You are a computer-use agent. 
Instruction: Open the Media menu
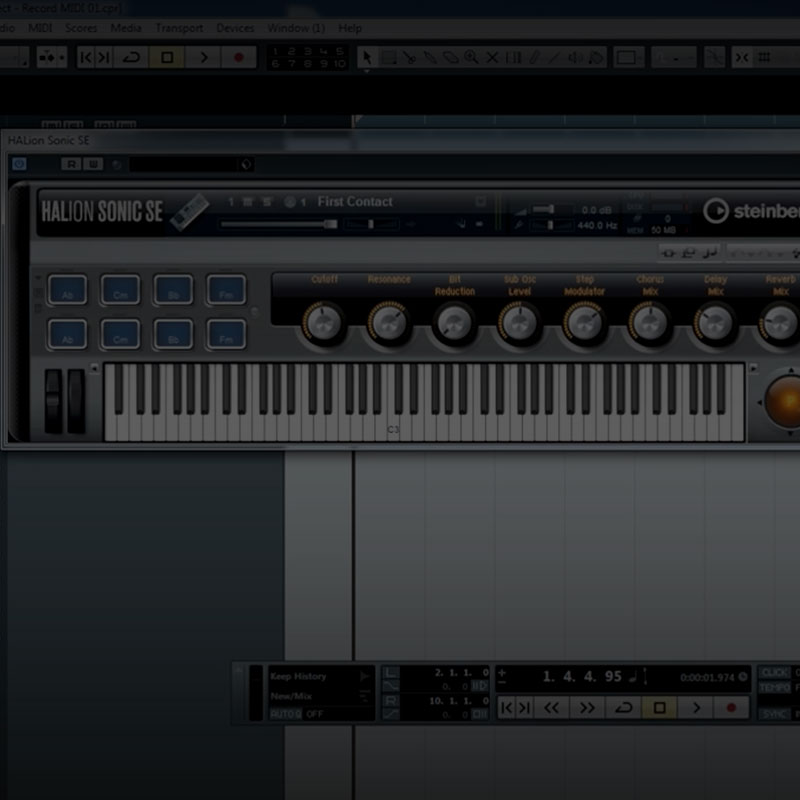point(126,28)
